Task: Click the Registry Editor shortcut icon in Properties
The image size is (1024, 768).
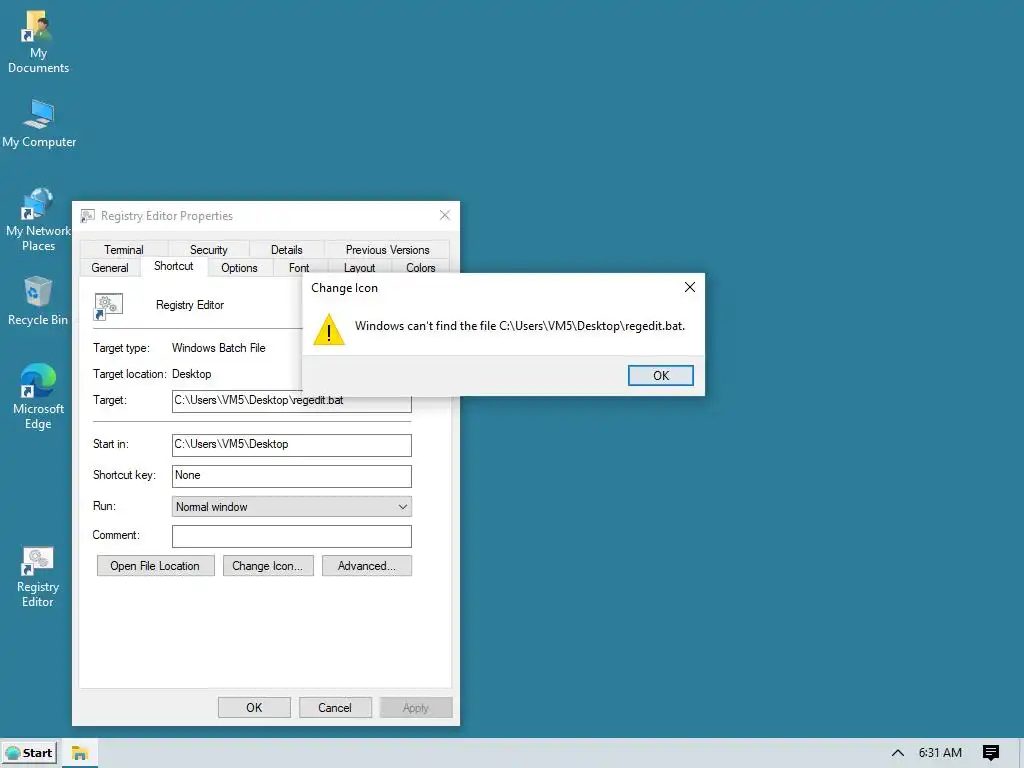Action: (108, 306)
